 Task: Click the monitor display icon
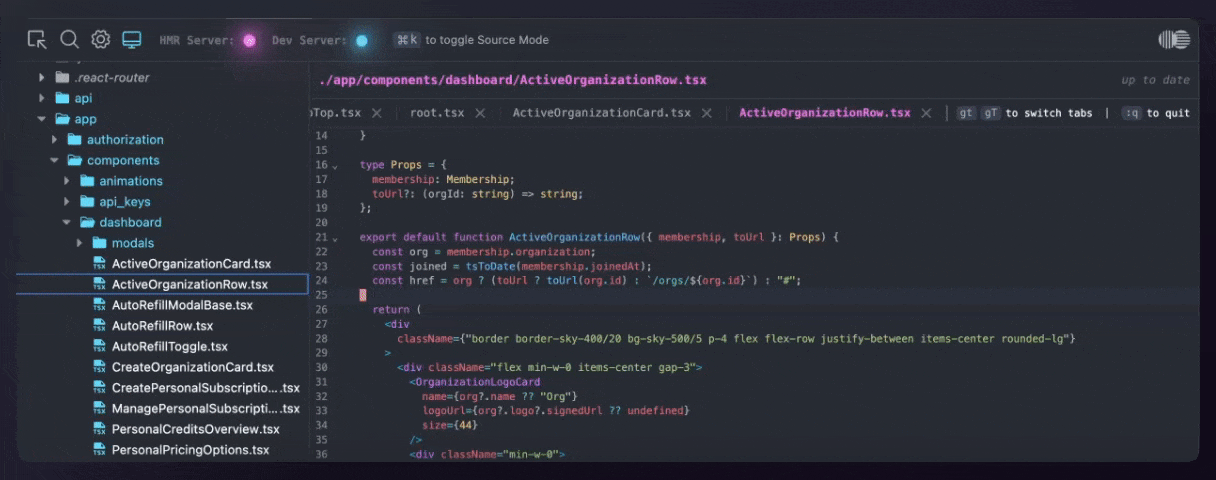tap(131, 40)
